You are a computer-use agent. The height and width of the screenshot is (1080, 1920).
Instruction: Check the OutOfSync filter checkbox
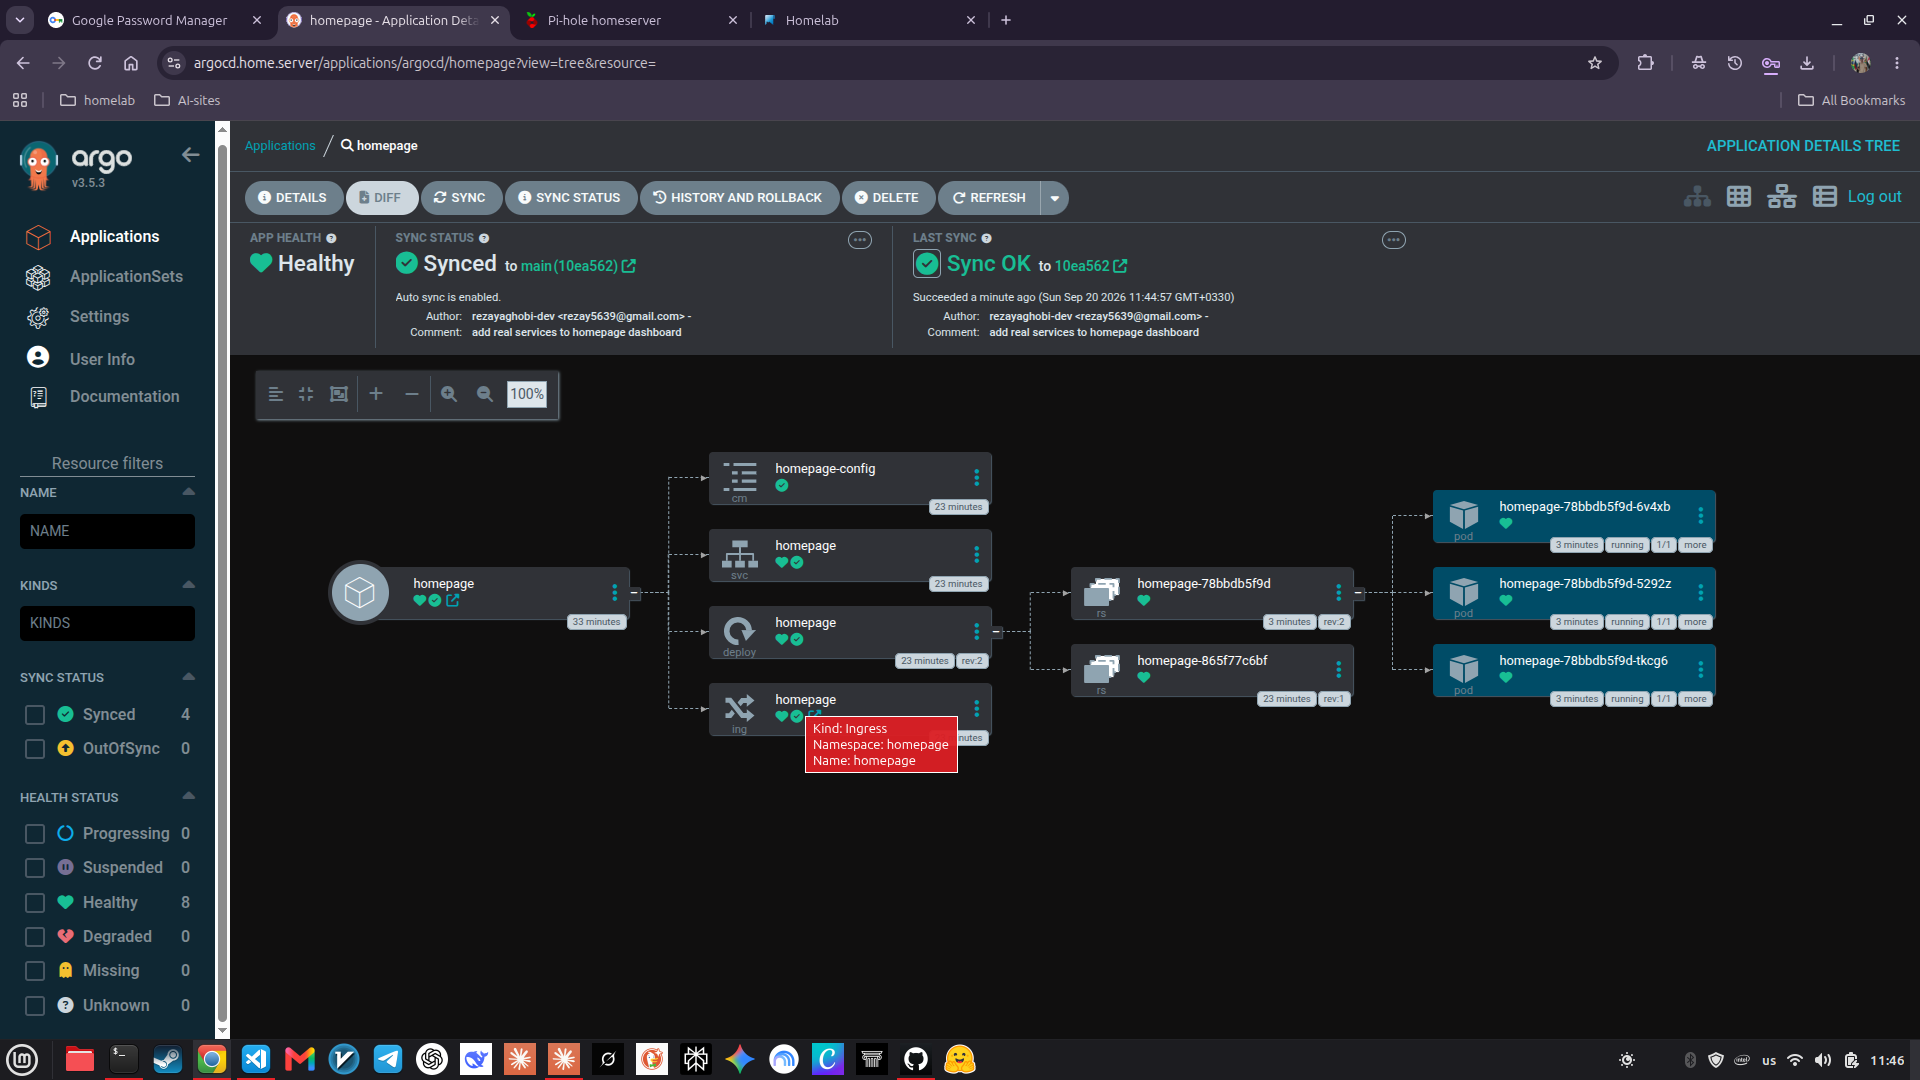[35, 749]
